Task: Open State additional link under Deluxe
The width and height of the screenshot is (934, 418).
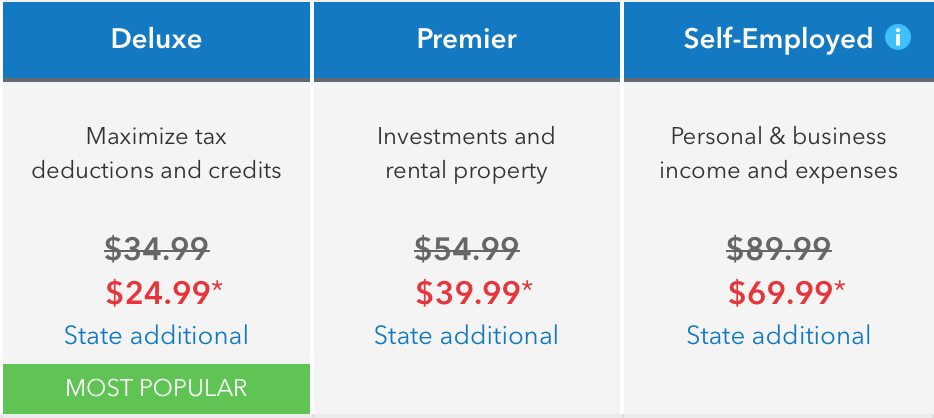Action: pos(156,335)
